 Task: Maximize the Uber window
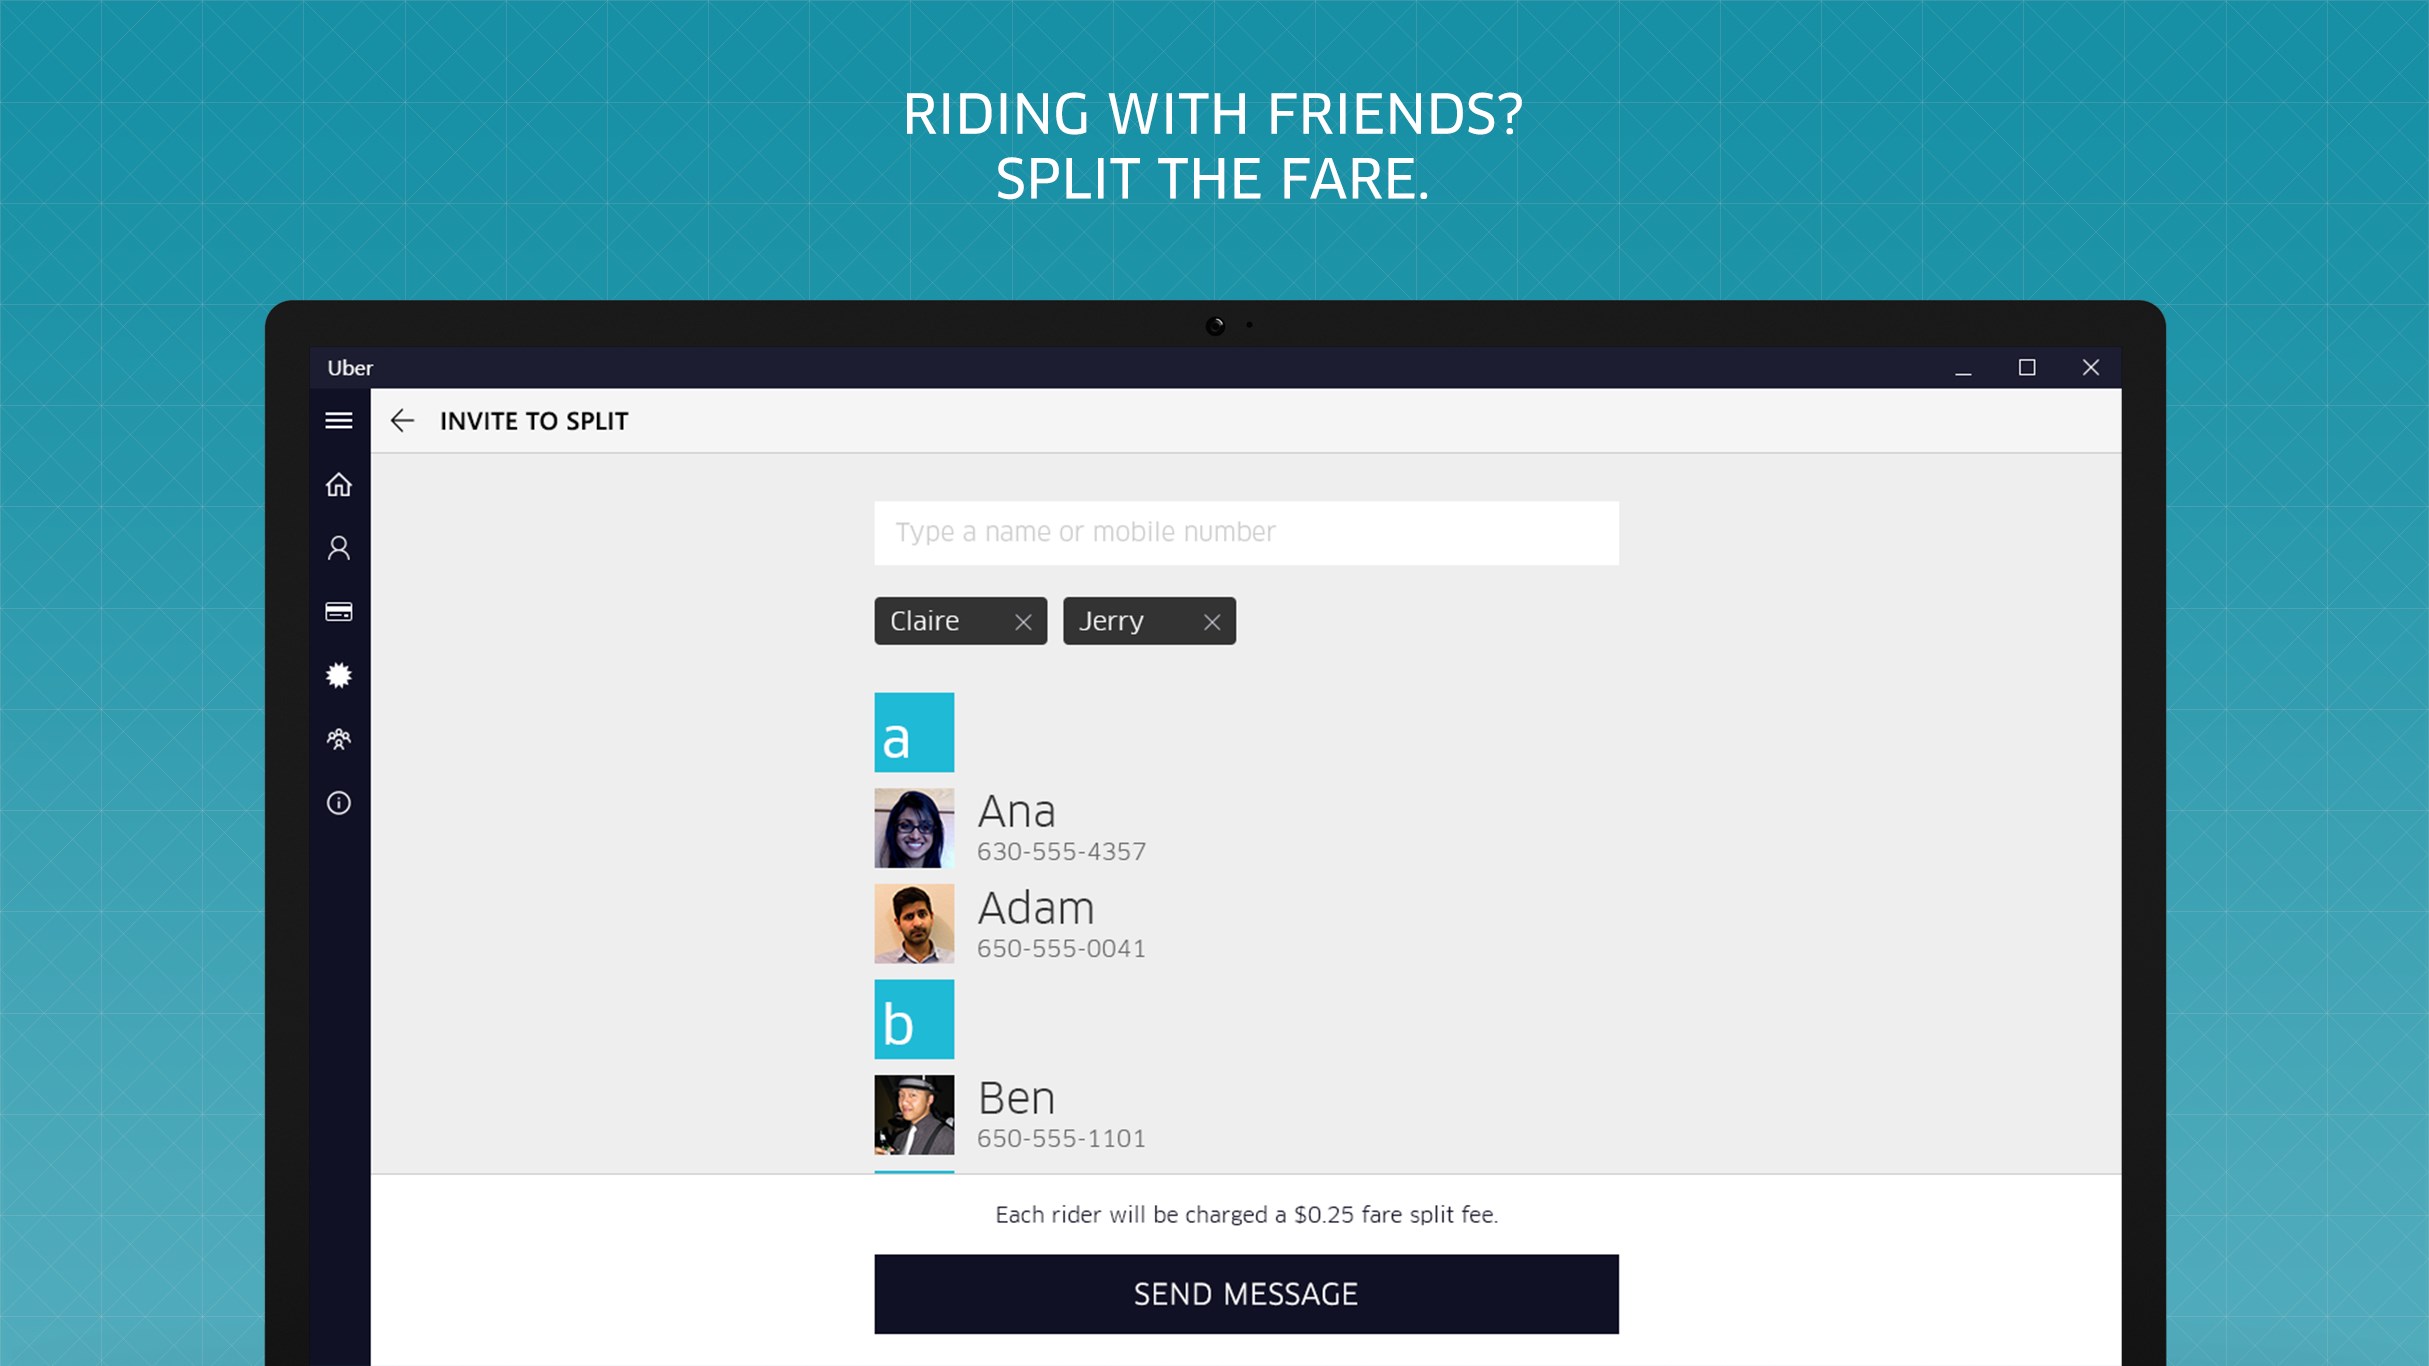click(x=2027, y=368)
